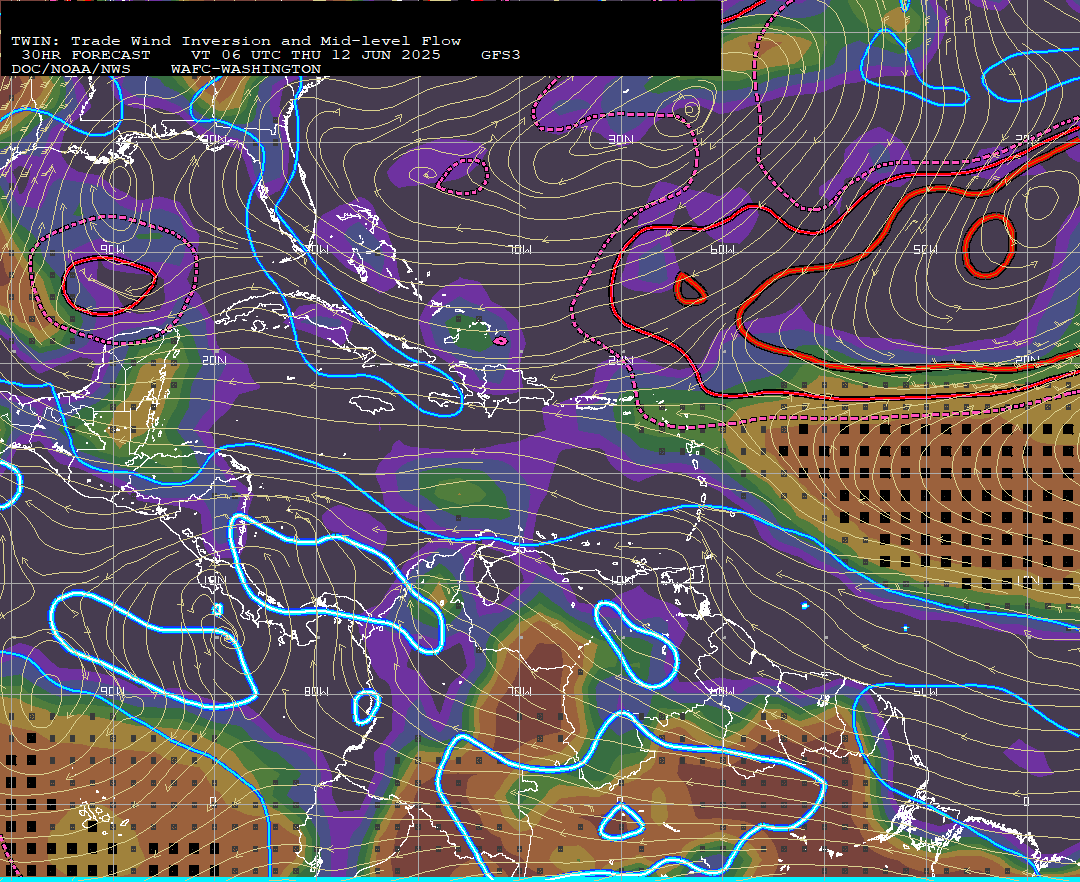This screenshot has width=1080, height=882.
Task: Click the 90W label inside the Gulf of Mexico dashed contour
Action: pyautogui.click(x=112, y=249)
